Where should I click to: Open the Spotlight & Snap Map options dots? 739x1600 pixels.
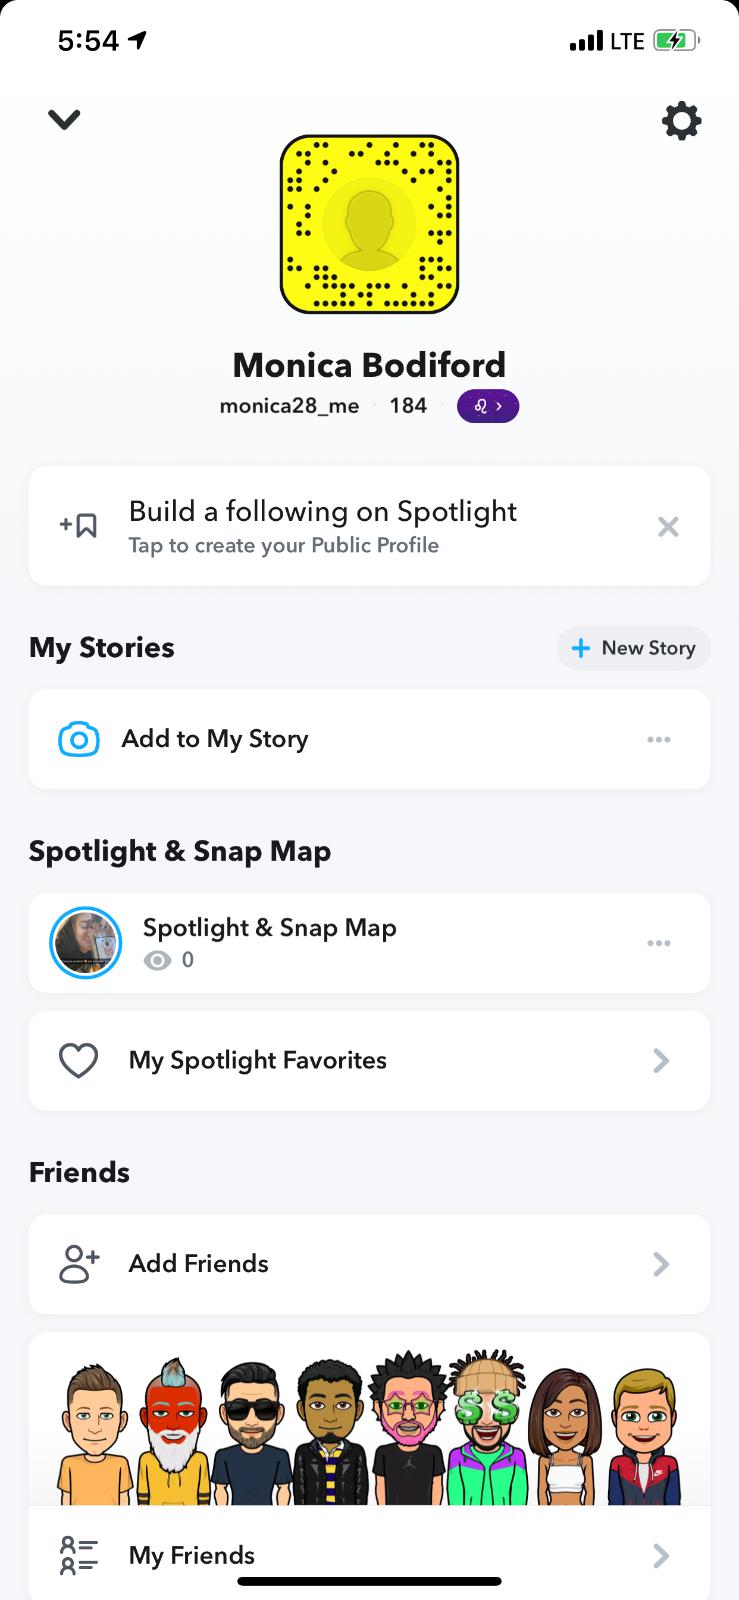click(658, 943)
